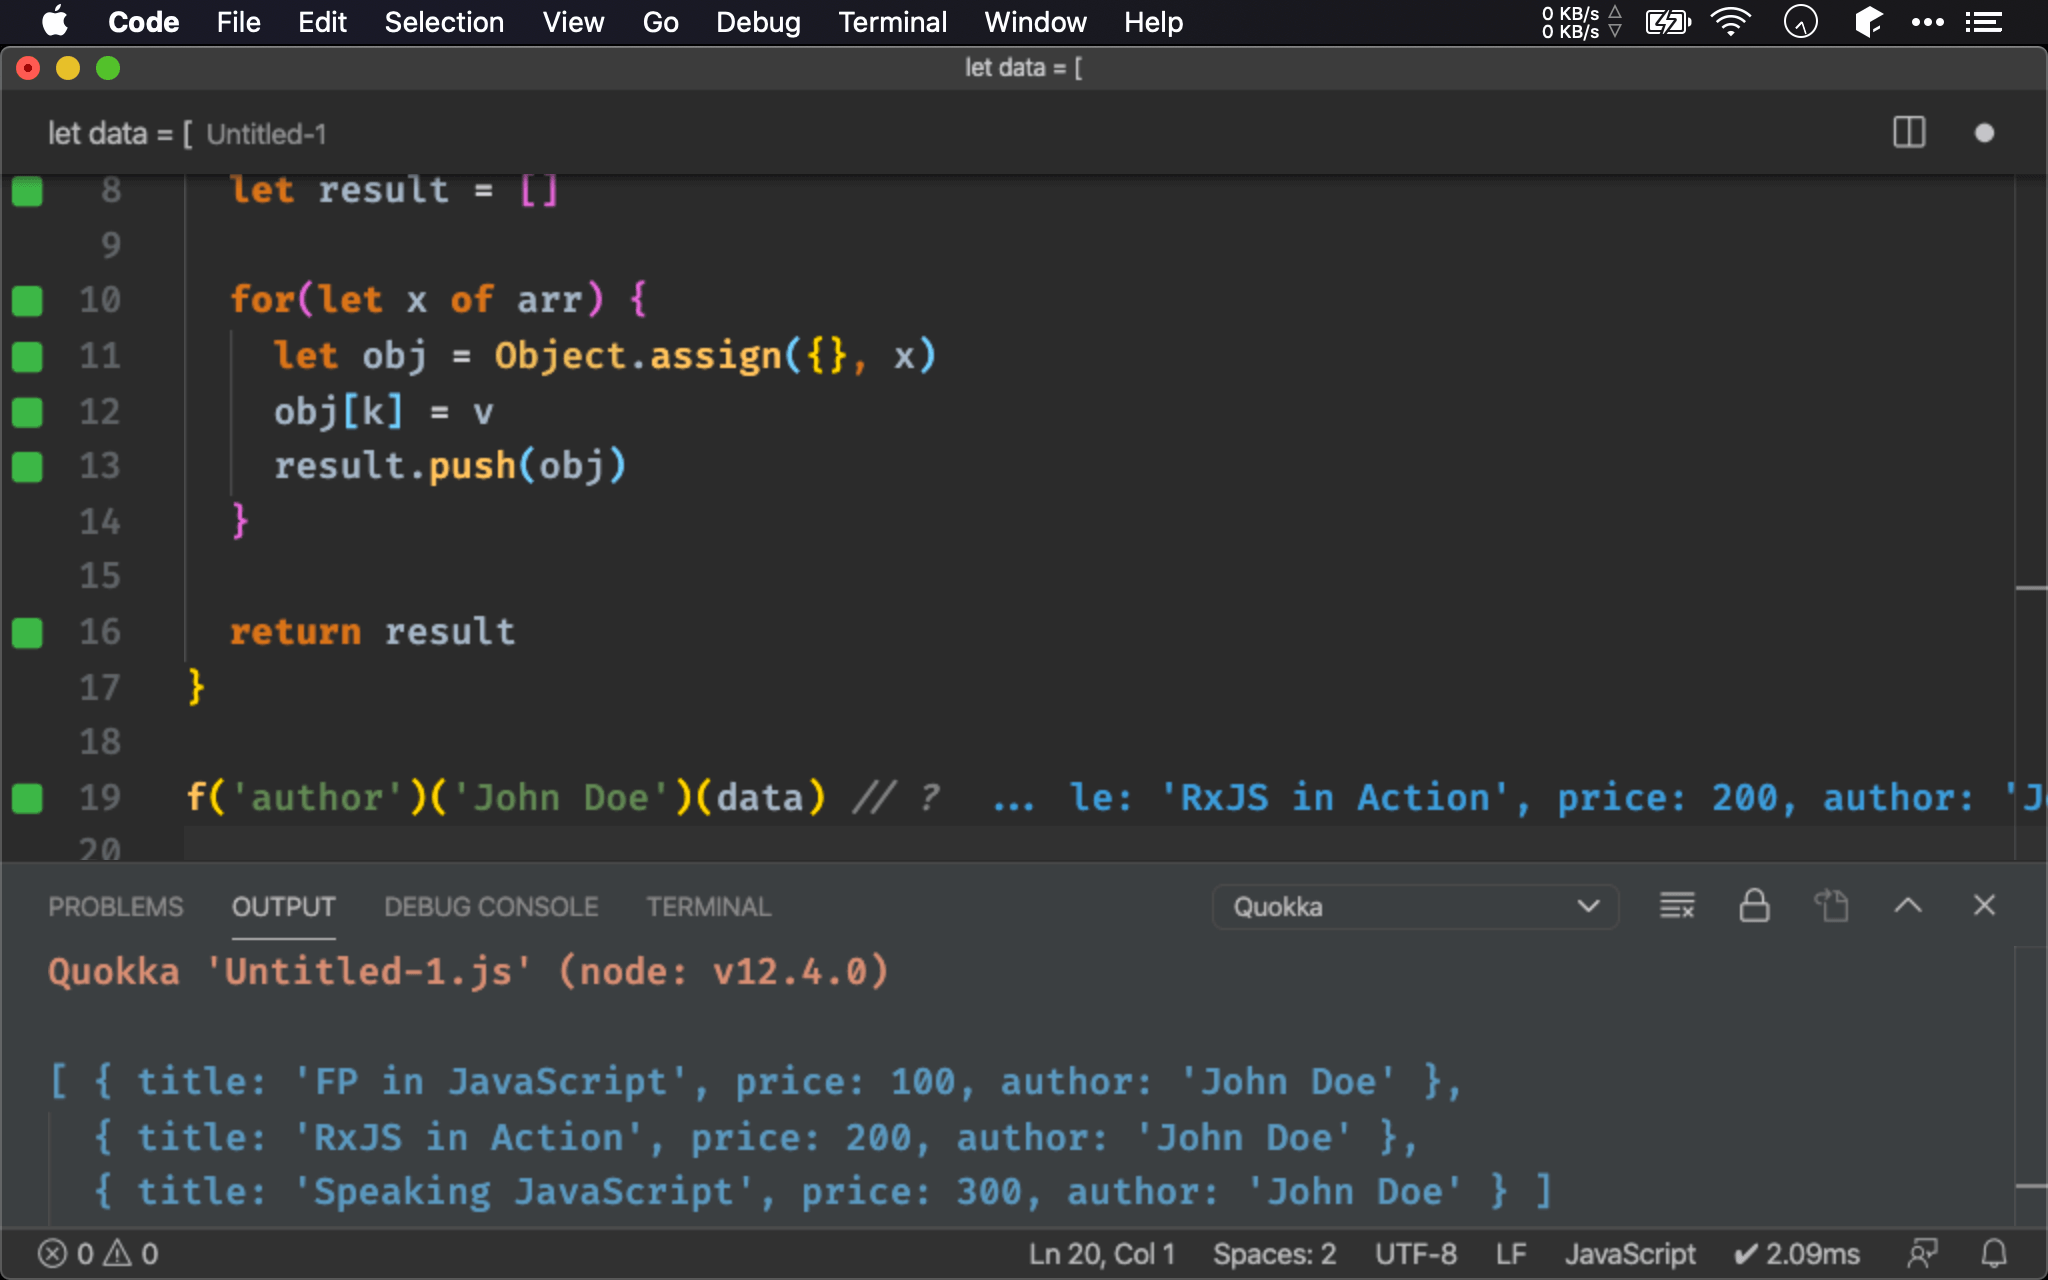Viewport: 2048px width, 1280px height.
Task: Click the green Quokka coverage marker on line 16
Action: [27, 632]
